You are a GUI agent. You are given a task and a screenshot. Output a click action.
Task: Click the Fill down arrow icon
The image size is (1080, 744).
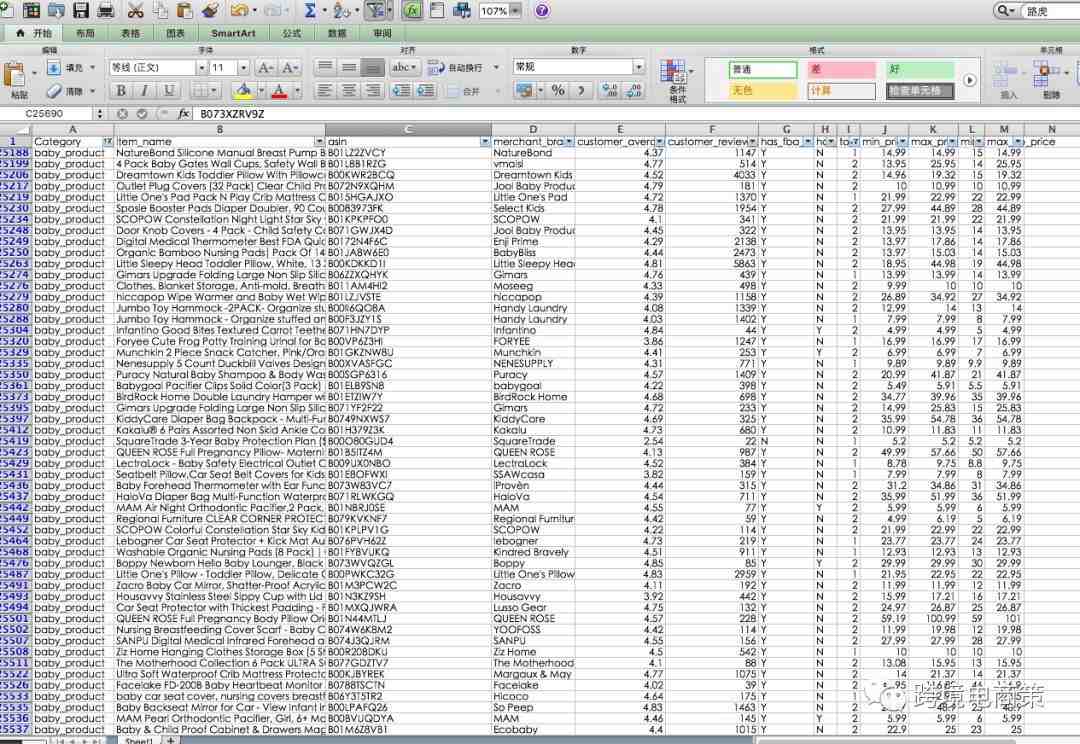pos(54,68)
